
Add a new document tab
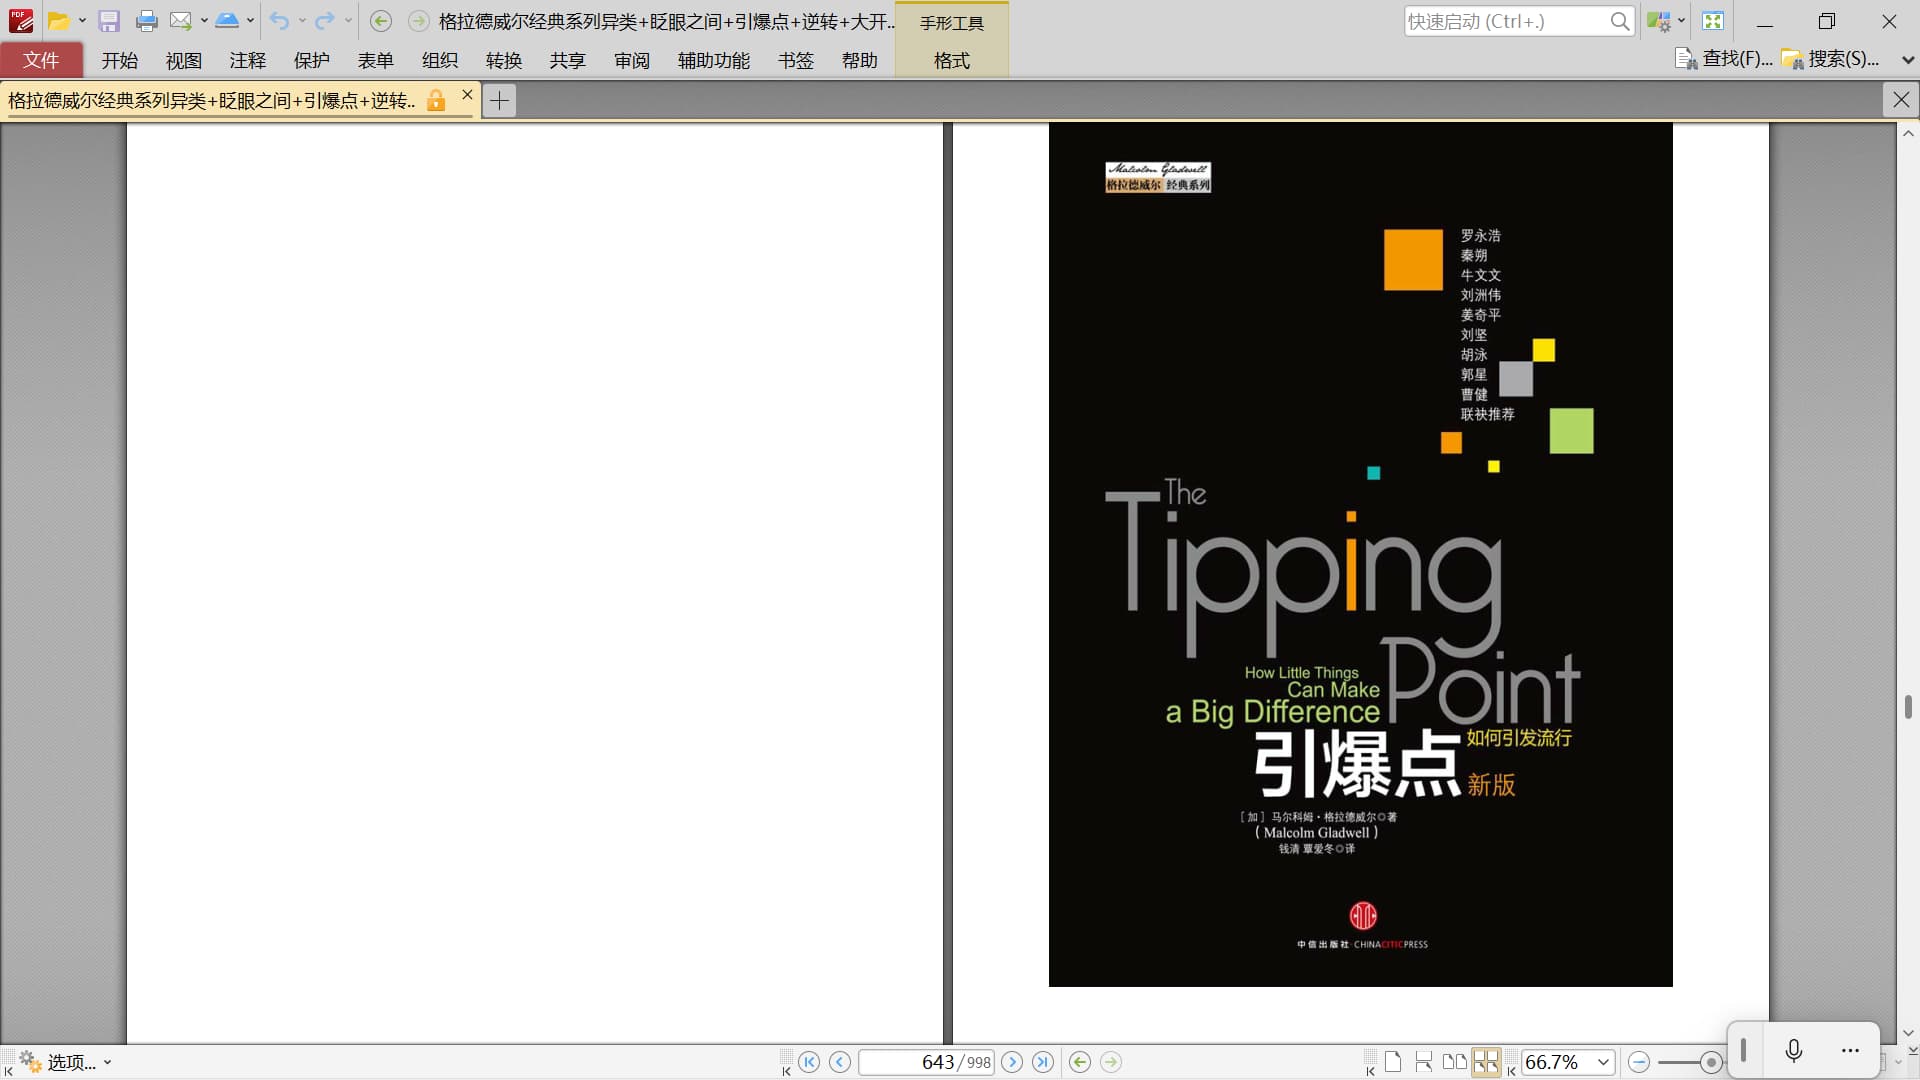tap(499, 100)
